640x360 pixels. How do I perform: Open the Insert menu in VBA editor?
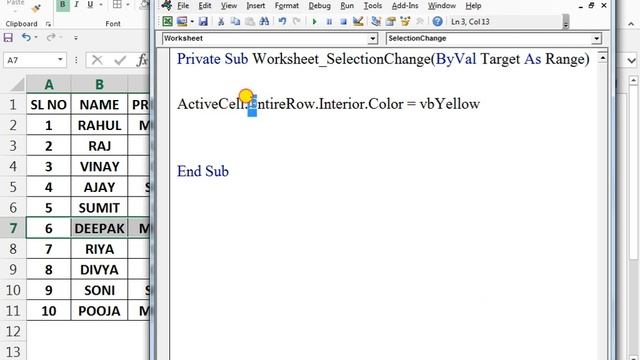point(256,6)
